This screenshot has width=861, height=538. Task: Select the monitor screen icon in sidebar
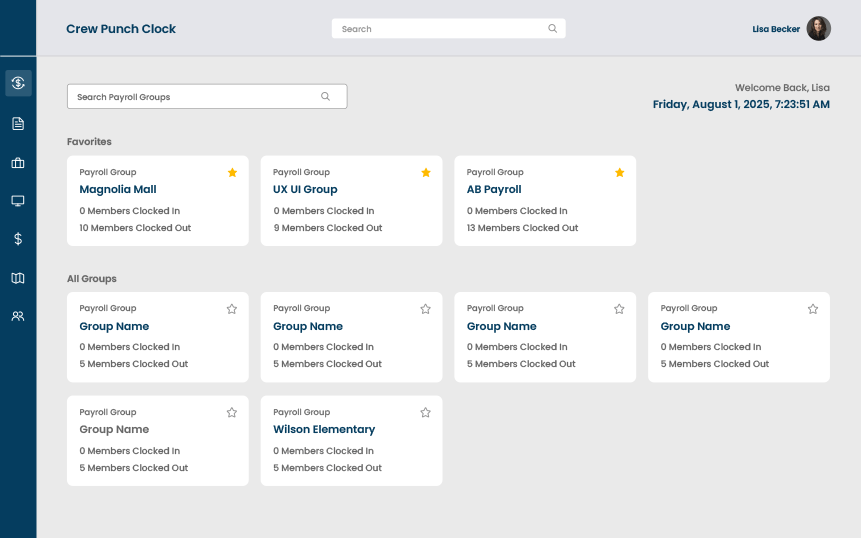18,201
